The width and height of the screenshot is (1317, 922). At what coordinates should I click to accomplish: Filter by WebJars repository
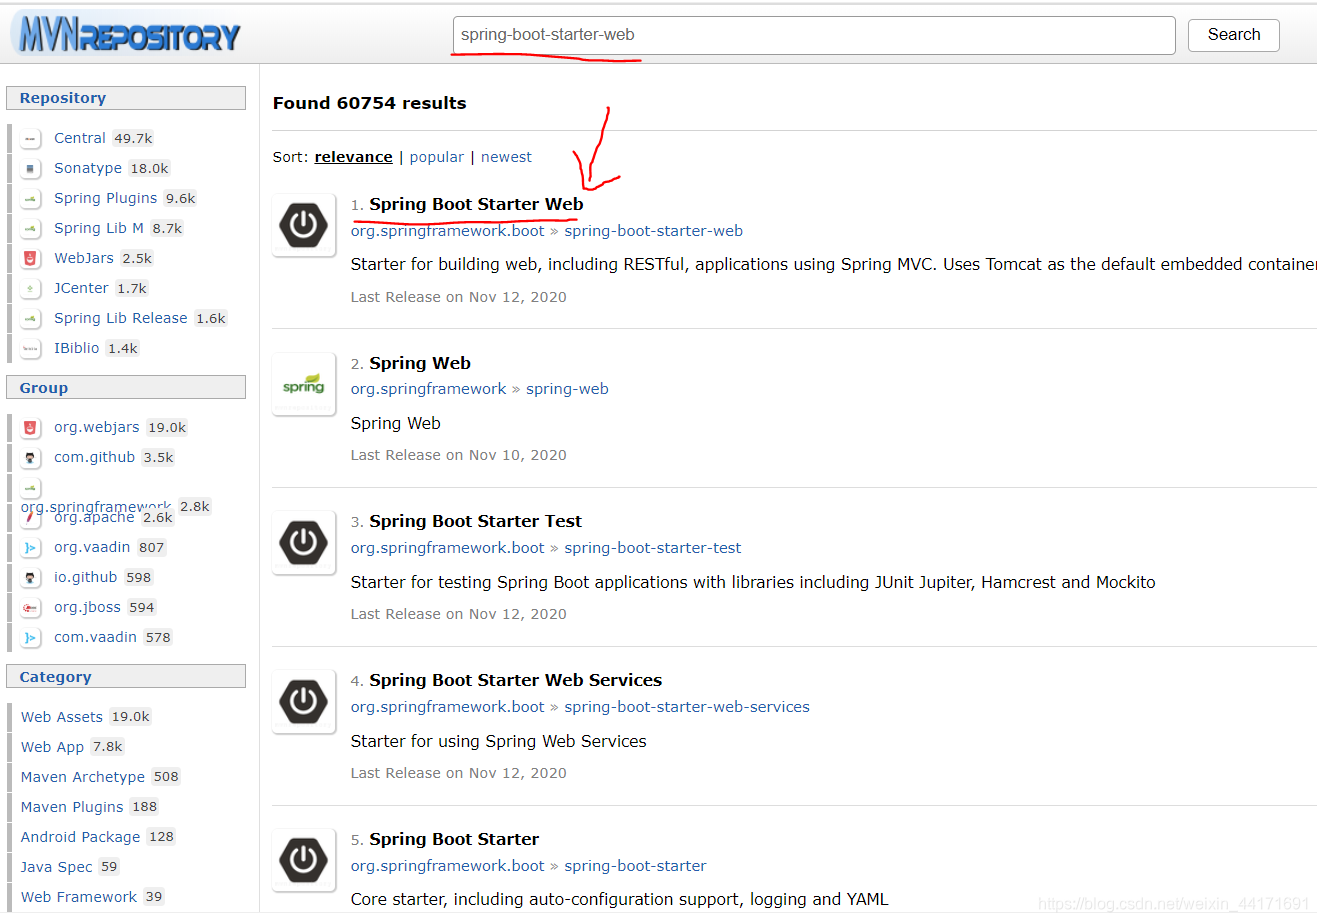(84, 258)
